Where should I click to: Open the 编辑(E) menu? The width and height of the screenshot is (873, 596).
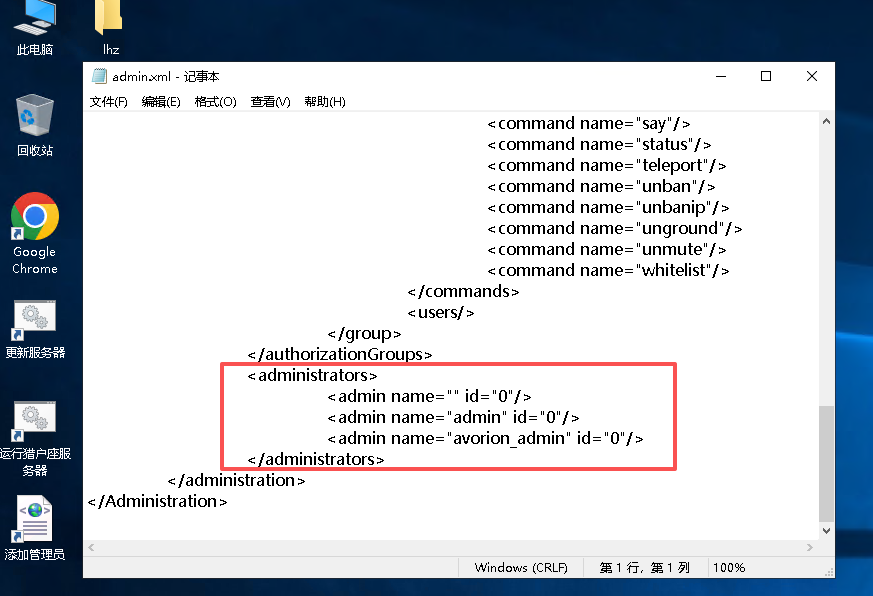click(x=161, y=102)
